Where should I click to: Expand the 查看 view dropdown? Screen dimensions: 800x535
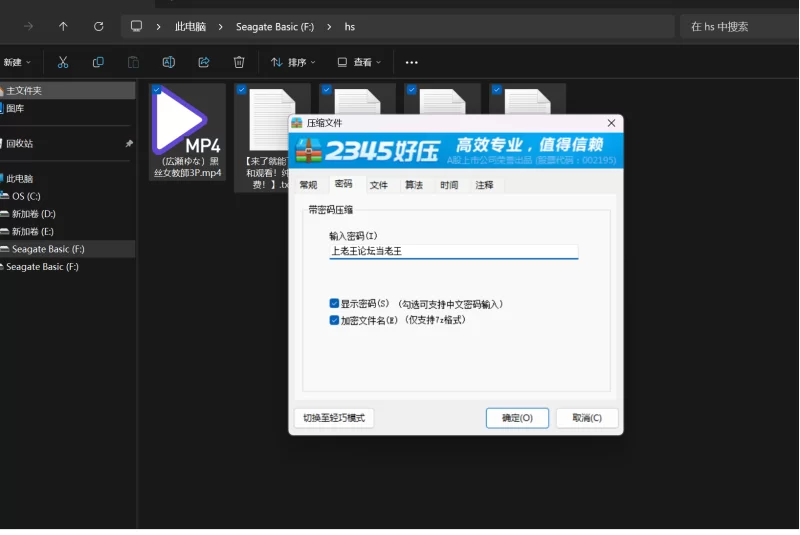pyautogui.click(x=360, y=62)
